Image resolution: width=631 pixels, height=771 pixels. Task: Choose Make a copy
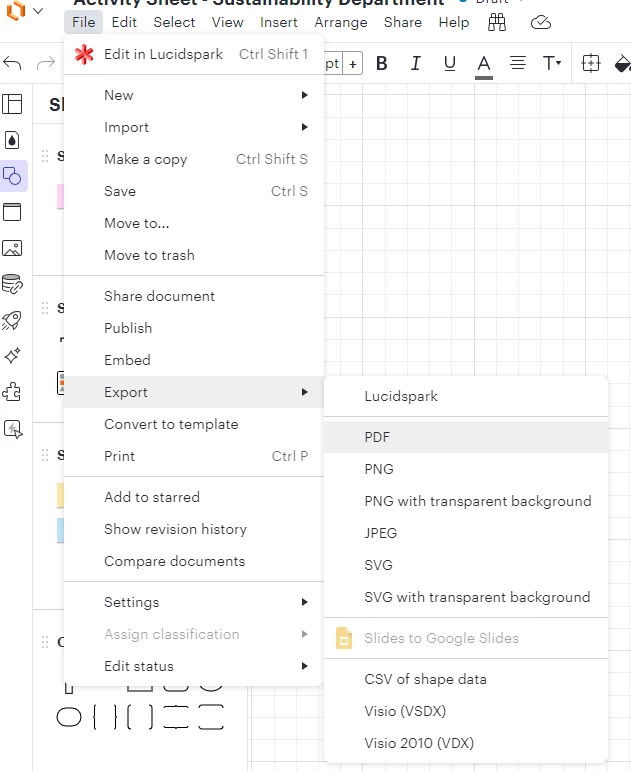[194, 159]
